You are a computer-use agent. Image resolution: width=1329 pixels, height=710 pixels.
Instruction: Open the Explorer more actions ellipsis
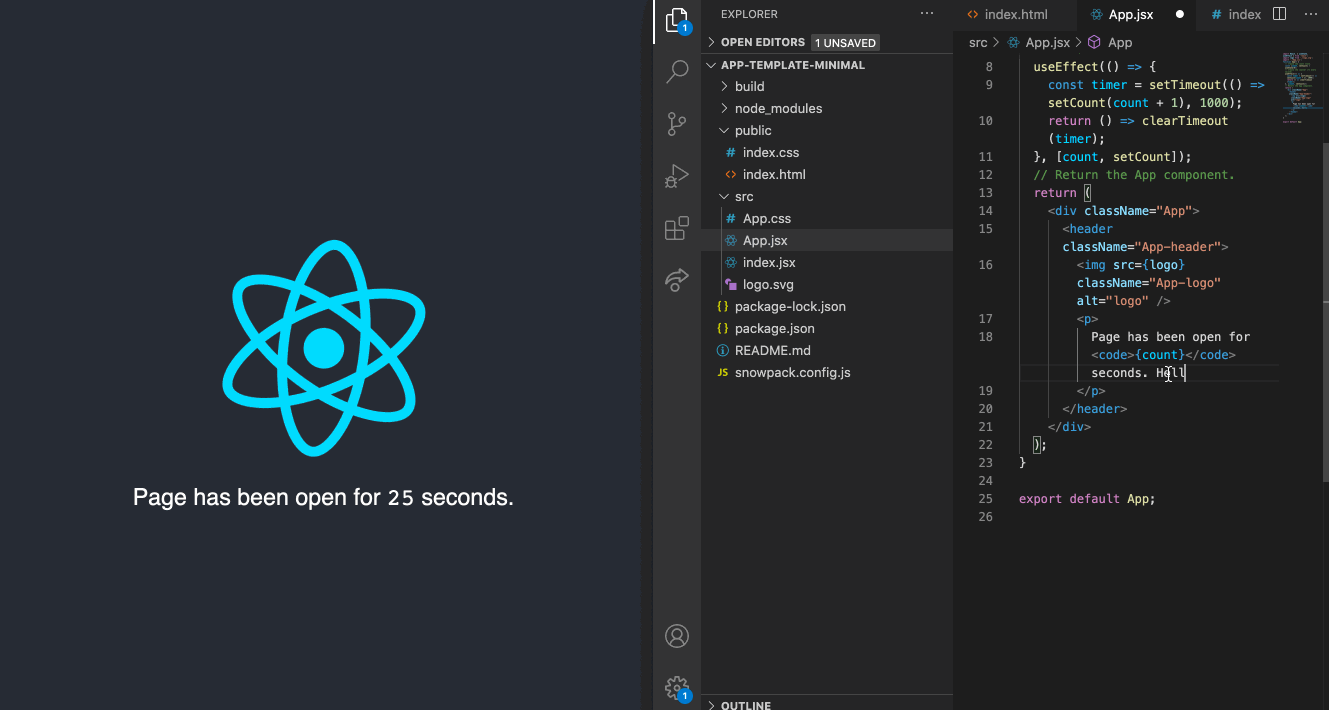pyautogui.click(x=926, y=13)
